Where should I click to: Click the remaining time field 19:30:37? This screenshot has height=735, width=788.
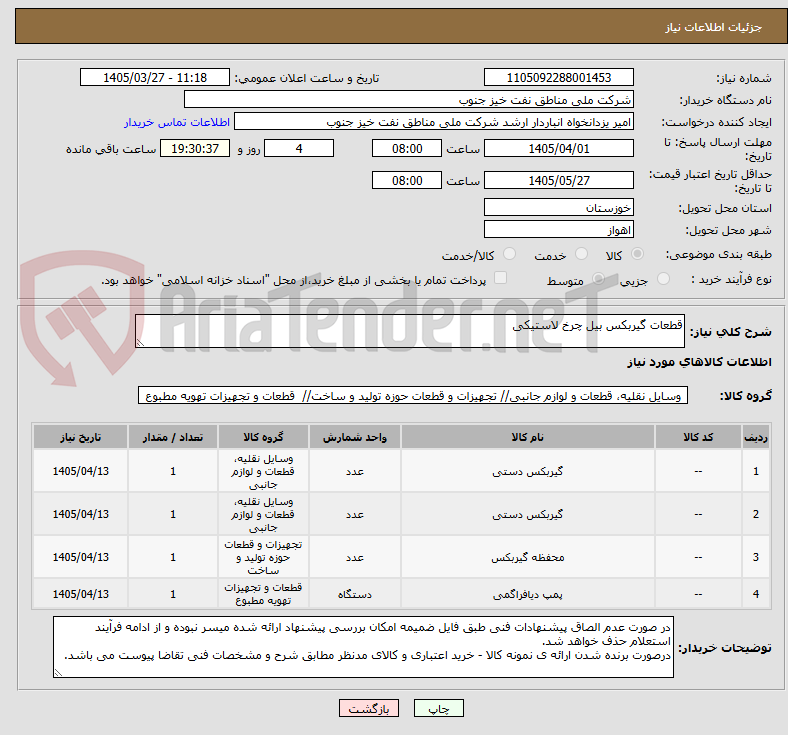195,148
